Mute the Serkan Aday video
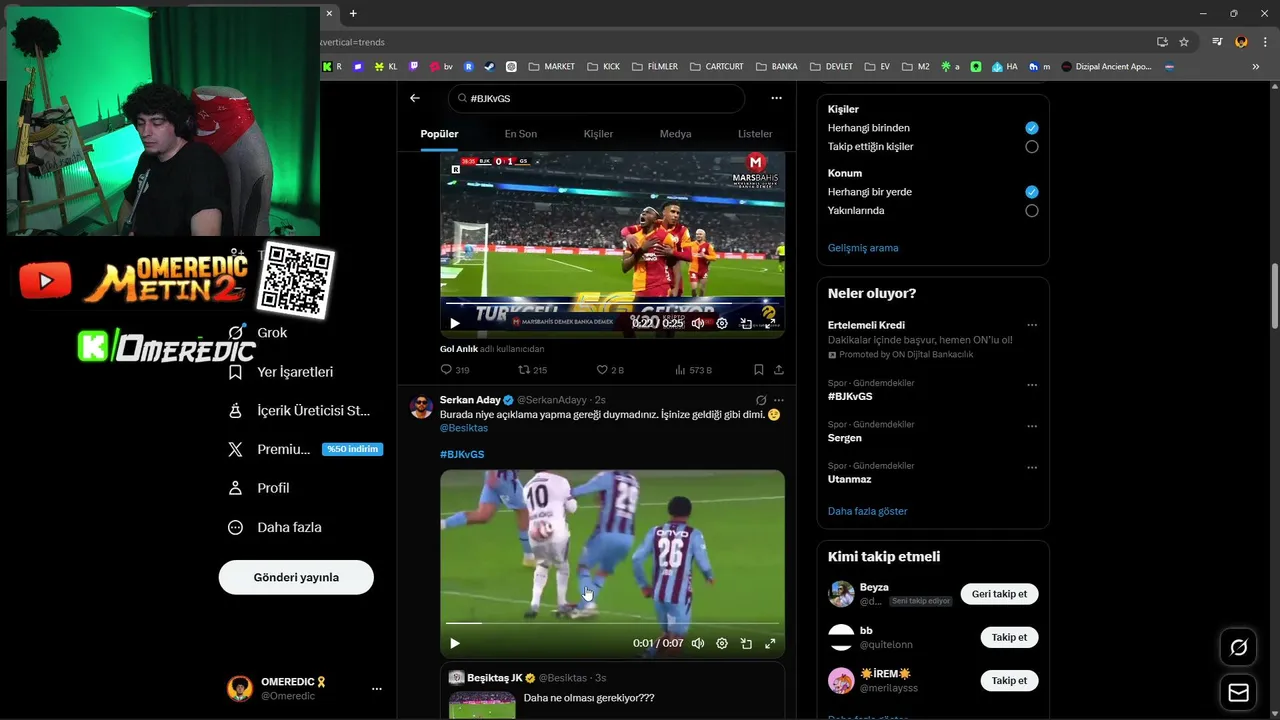This screenshot has width=1280, height=720. point(698,643)
